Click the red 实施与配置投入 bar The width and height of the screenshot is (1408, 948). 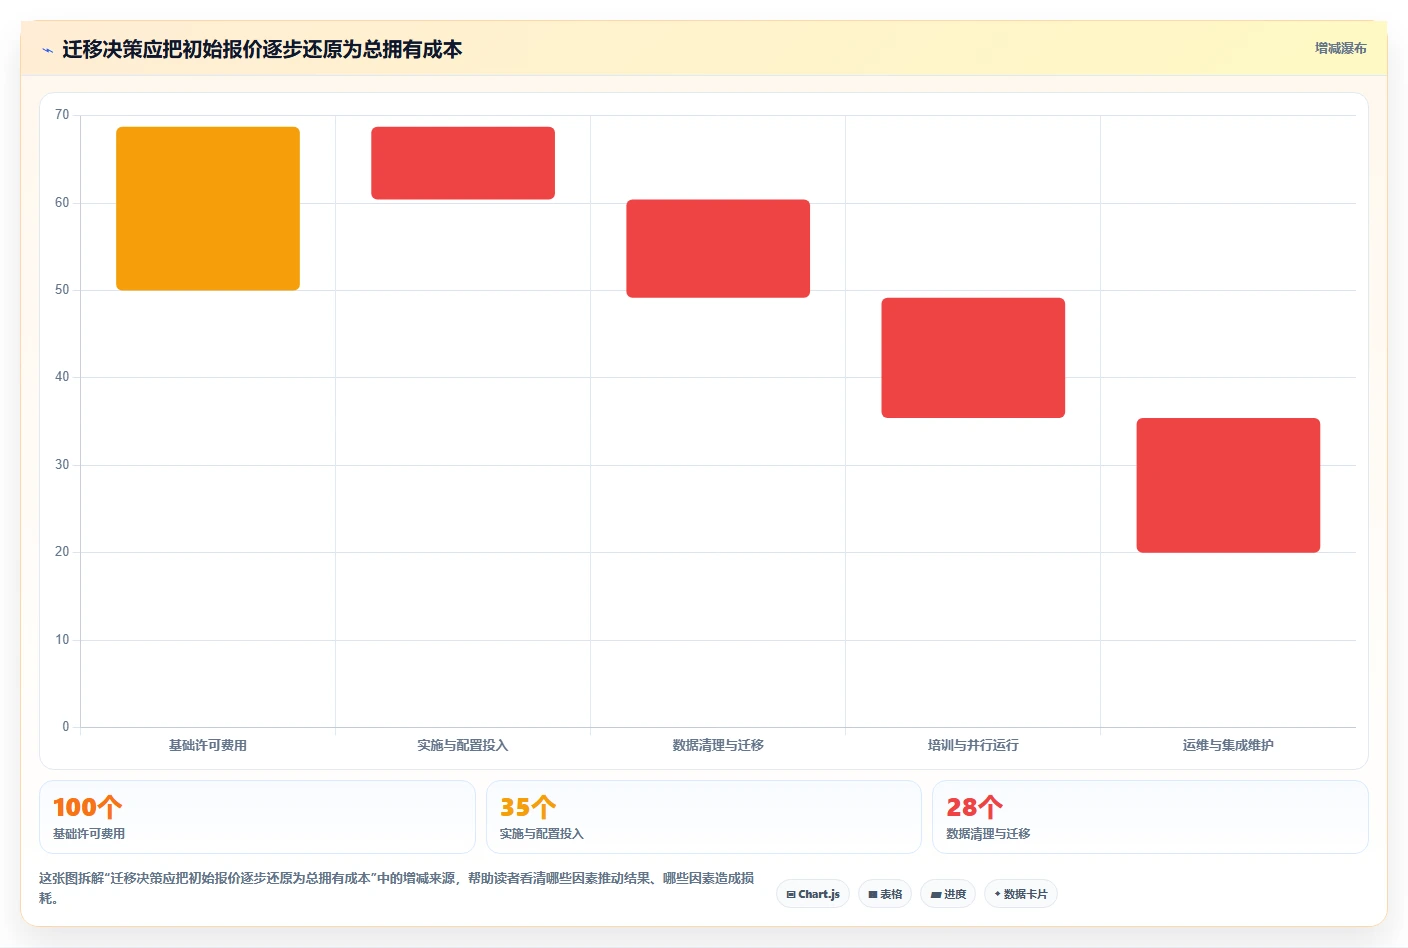tap(463, 163)
